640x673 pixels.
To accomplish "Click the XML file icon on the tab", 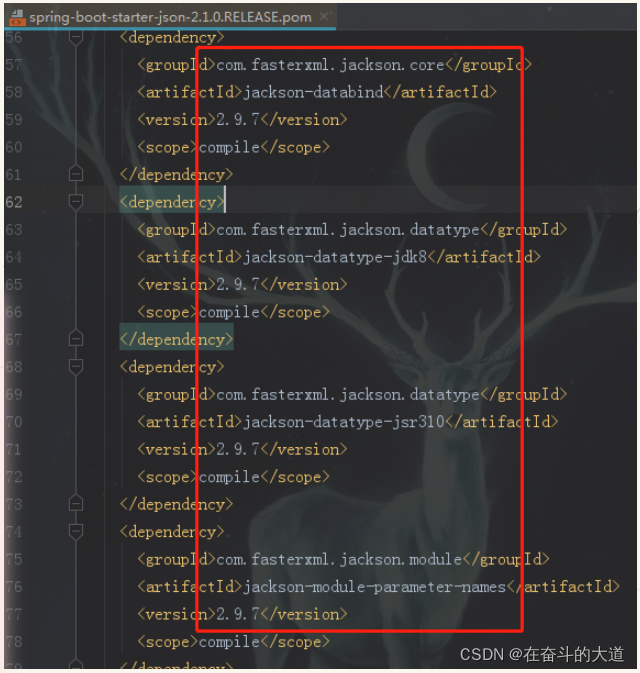I will coord(17,18).
